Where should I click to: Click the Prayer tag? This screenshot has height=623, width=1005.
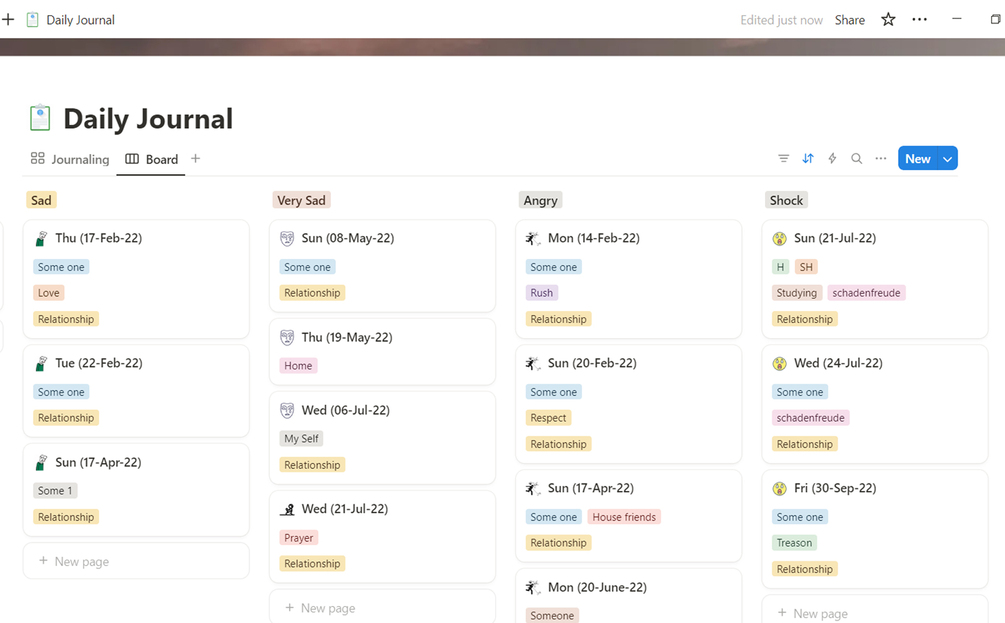click(x=299, y=538)
